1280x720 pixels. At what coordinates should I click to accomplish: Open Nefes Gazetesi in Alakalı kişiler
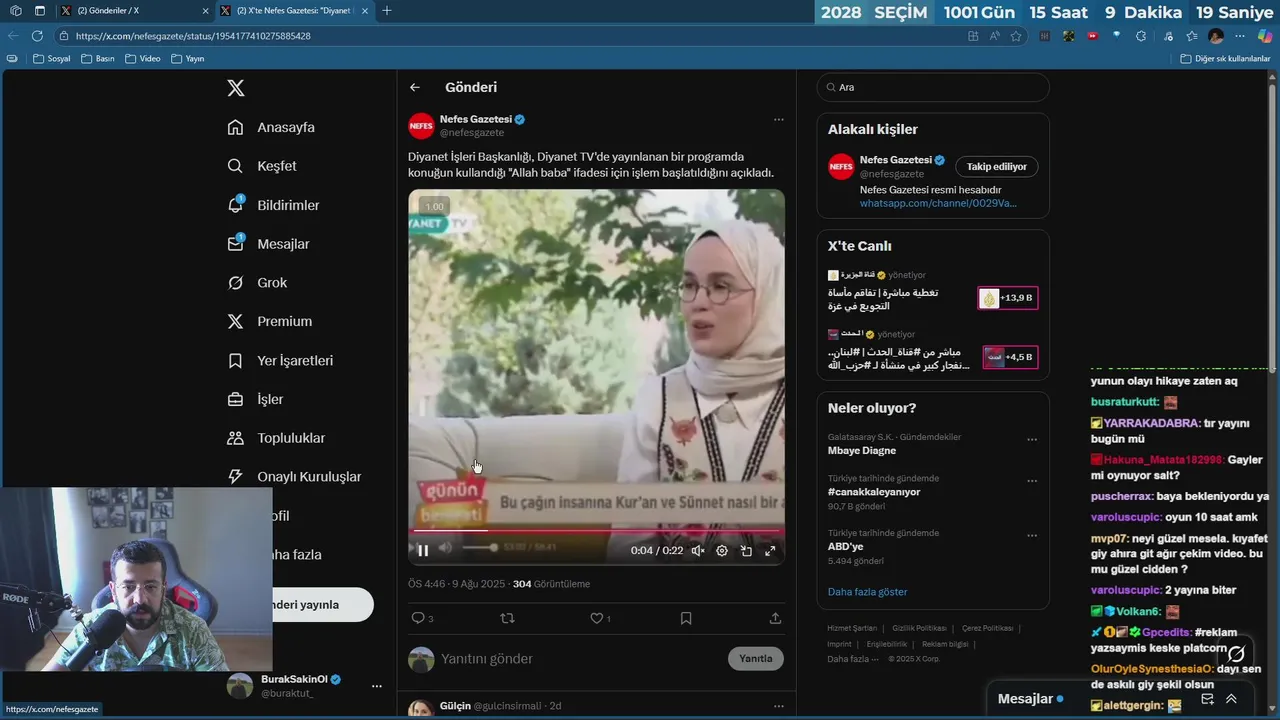[x=895, y=160]
